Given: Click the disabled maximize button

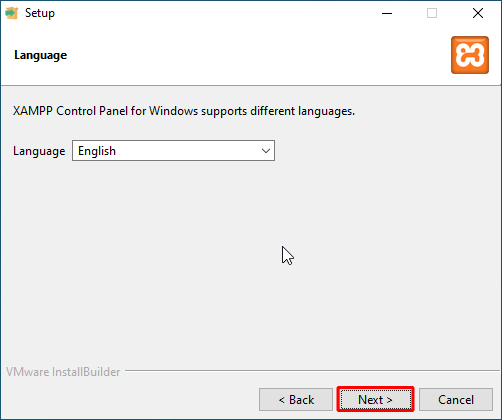Looking at the screenshot, I should (432, 13).
